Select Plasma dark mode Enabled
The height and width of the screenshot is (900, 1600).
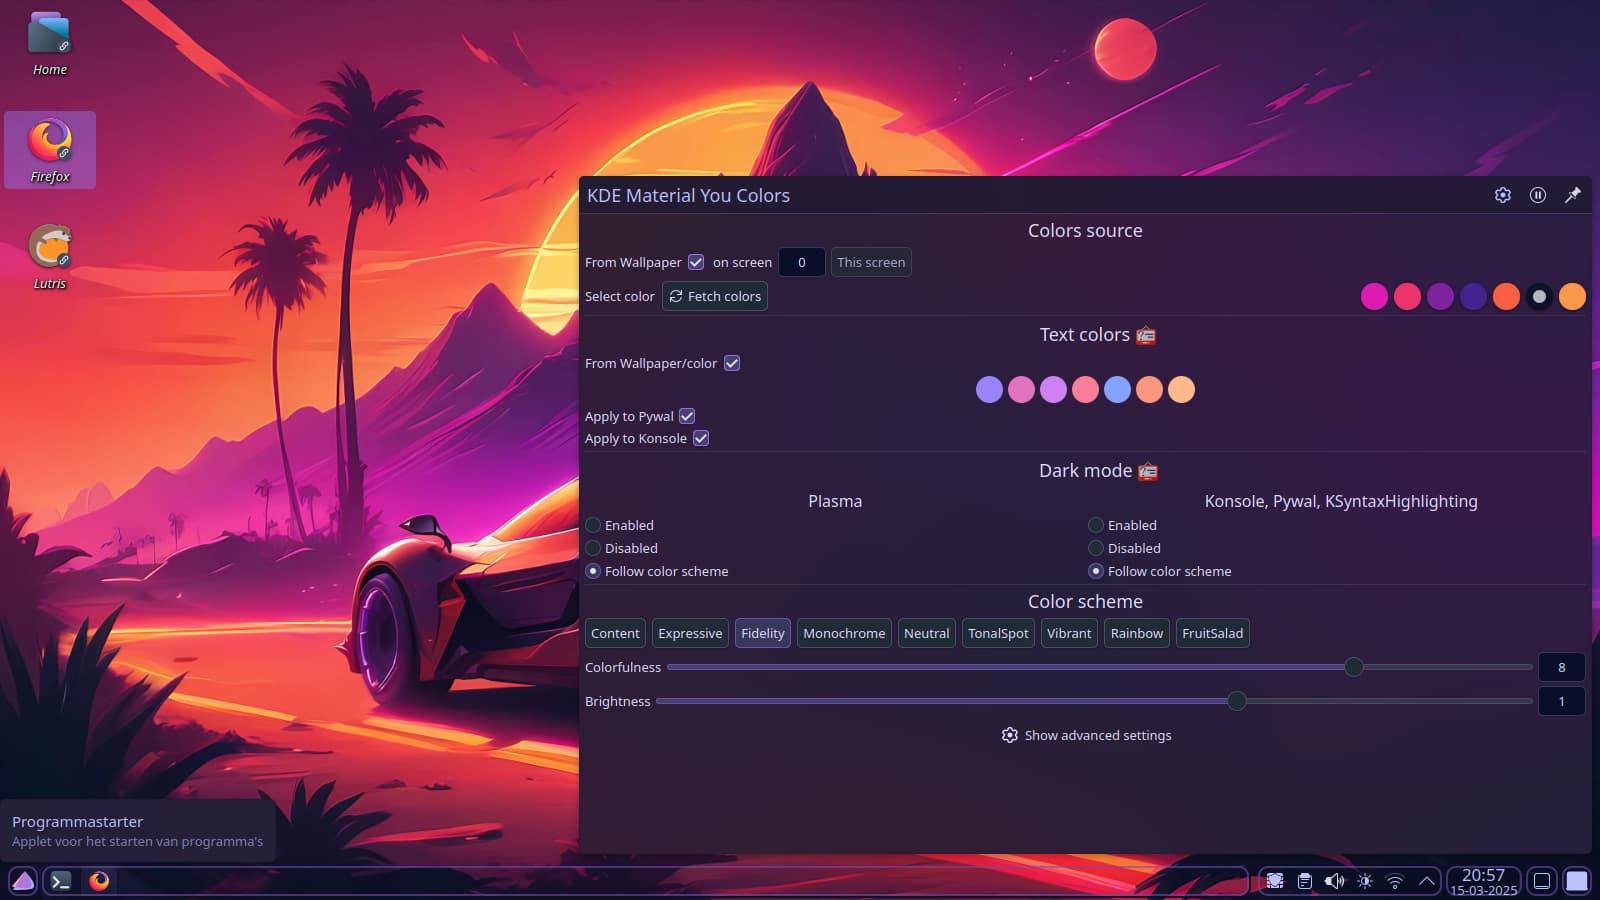593,525
